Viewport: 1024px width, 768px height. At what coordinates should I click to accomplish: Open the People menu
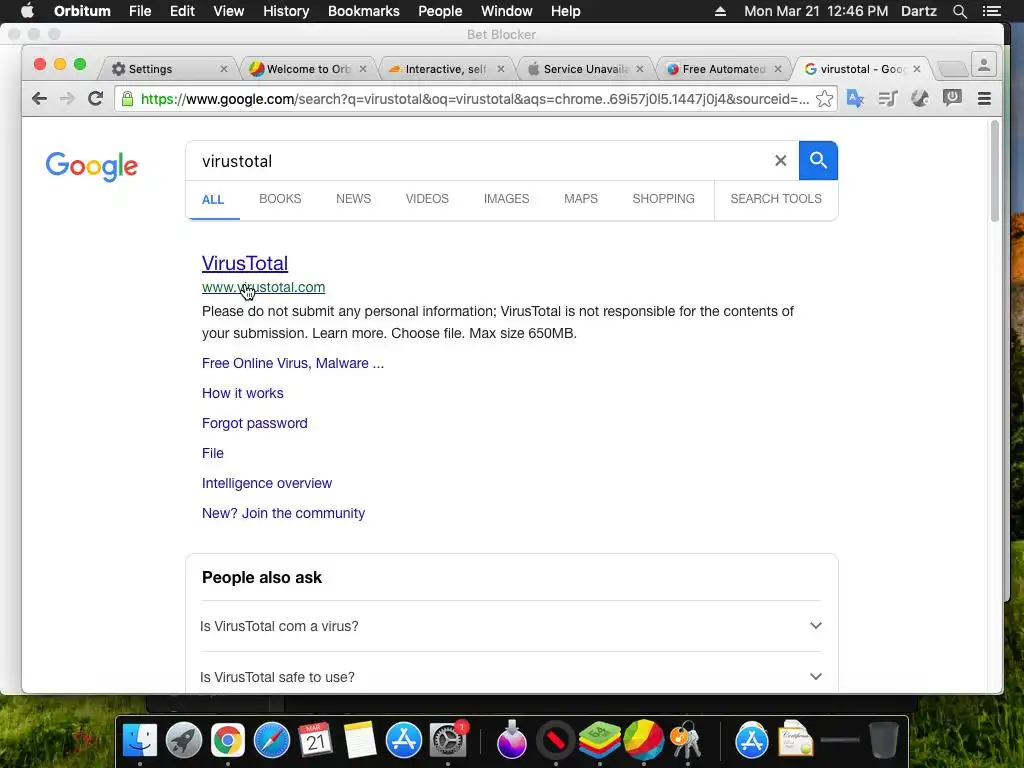440,11
